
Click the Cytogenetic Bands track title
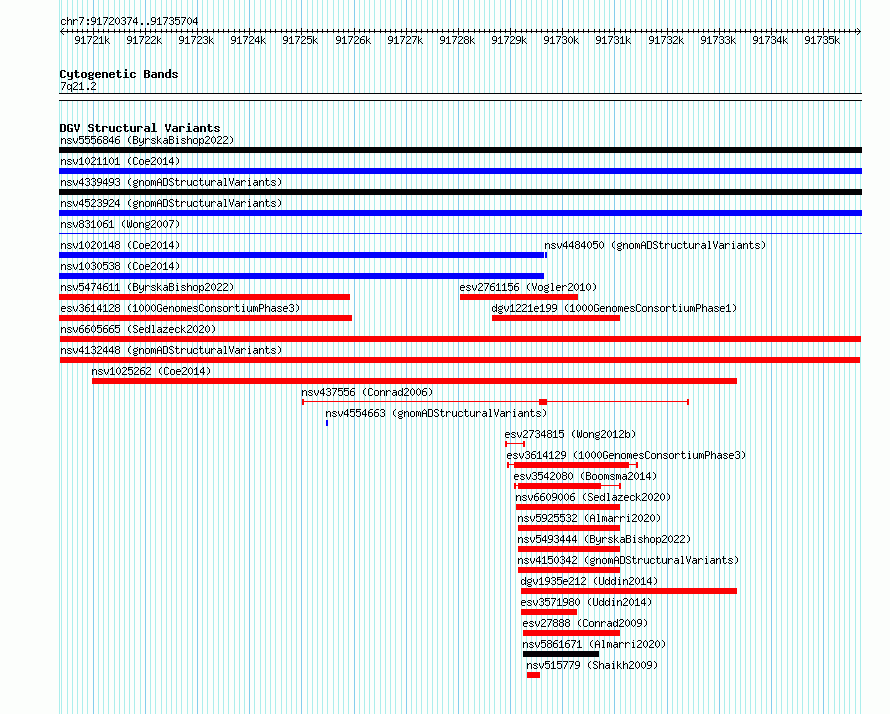coord(119,74)
